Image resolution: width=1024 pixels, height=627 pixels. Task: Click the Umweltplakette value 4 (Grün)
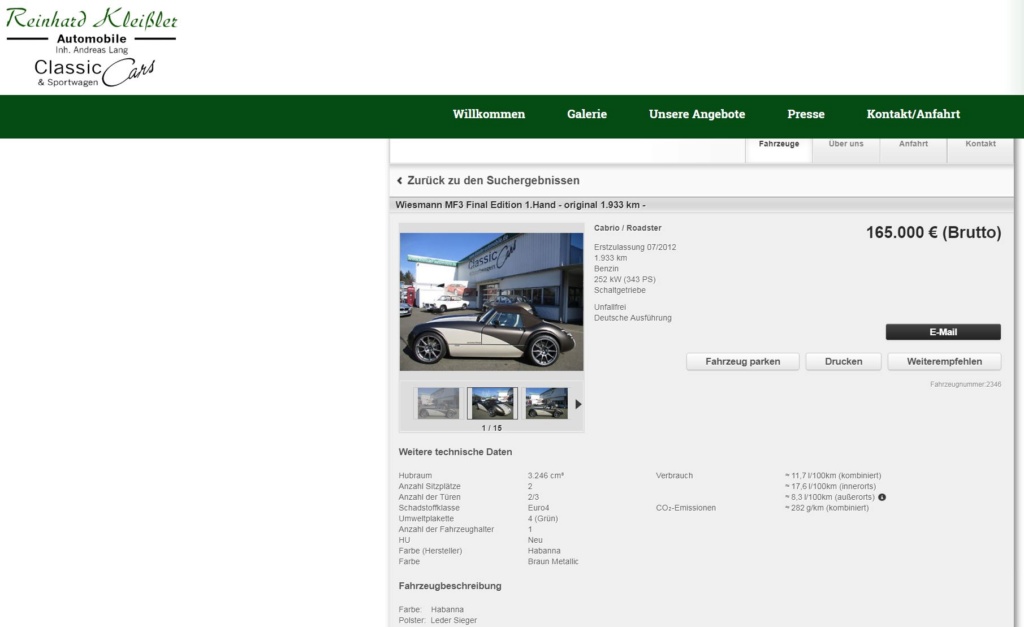[x=543, y=519]
